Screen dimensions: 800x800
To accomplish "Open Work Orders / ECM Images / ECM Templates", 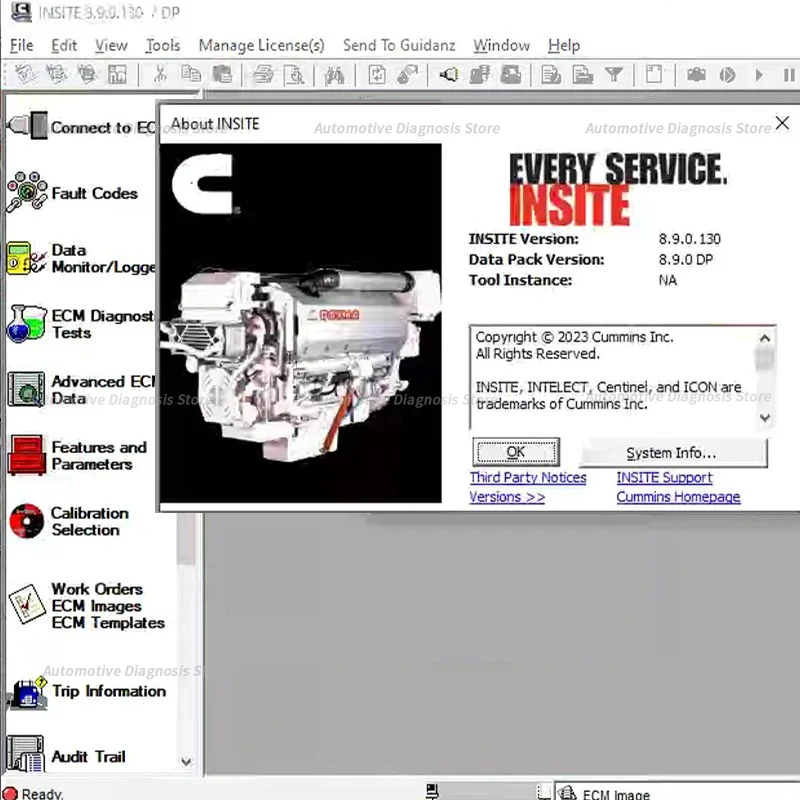I will point(87,605).
